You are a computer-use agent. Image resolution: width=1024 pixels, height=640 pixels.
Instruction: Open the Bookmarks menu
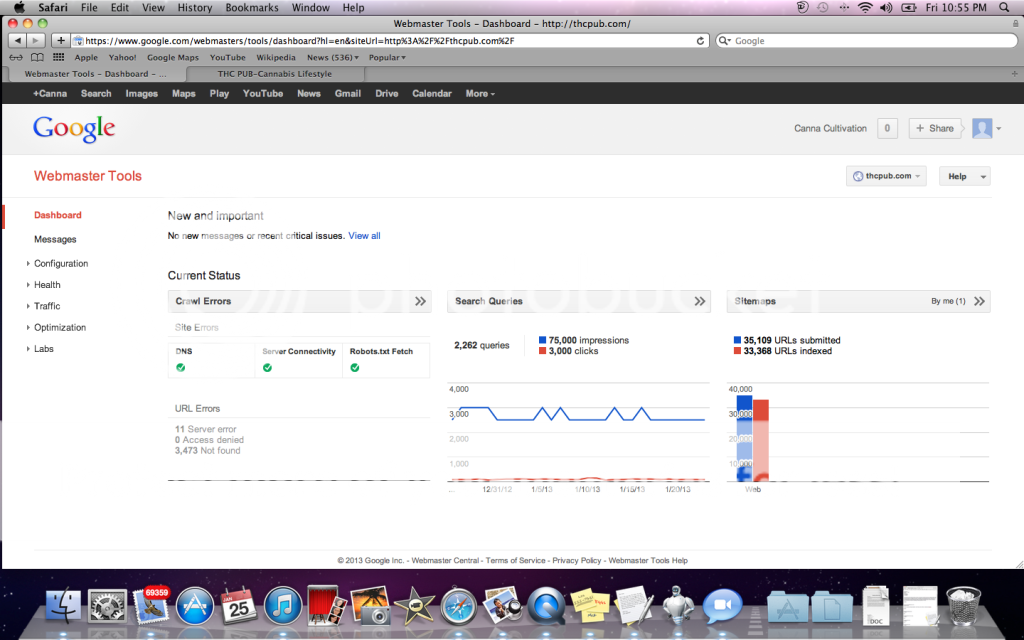(251, 8)
